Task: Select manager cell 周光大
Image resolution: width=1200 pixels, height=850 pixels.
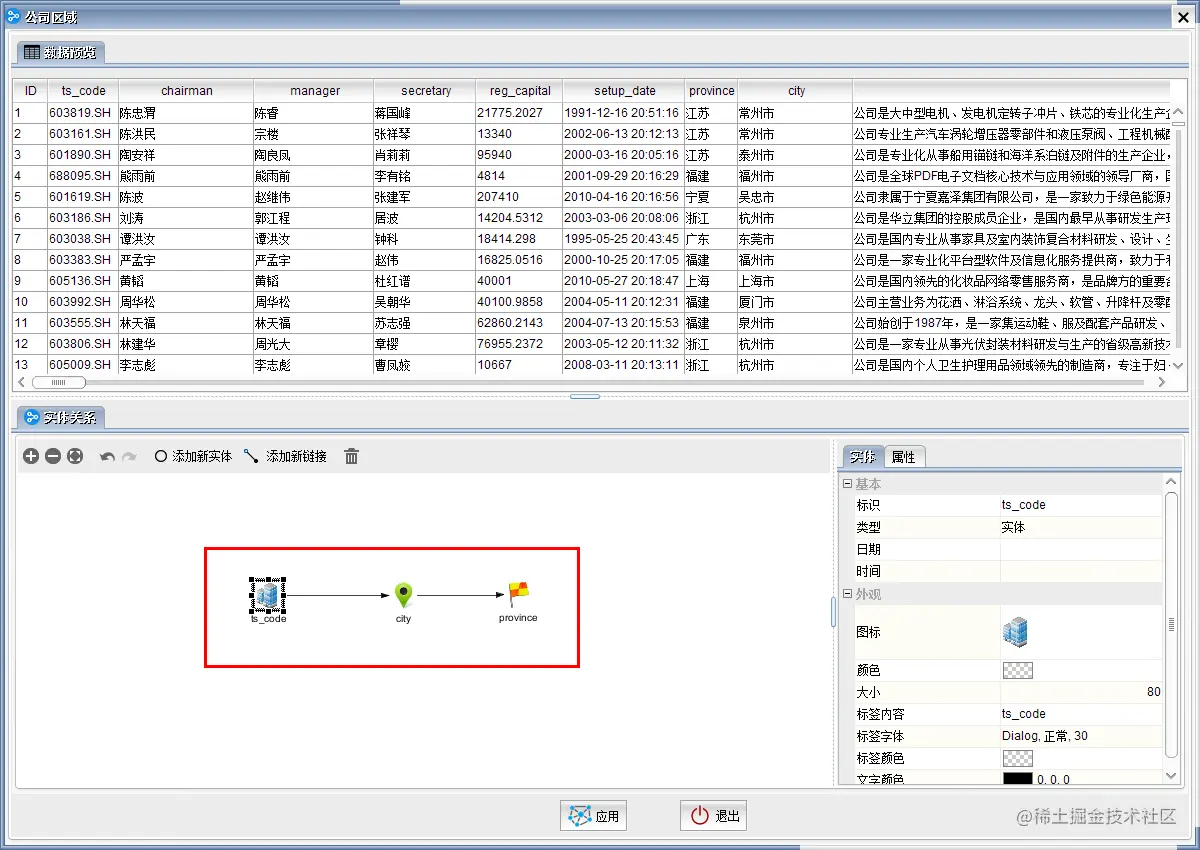Action: click(x=314, y=344)
